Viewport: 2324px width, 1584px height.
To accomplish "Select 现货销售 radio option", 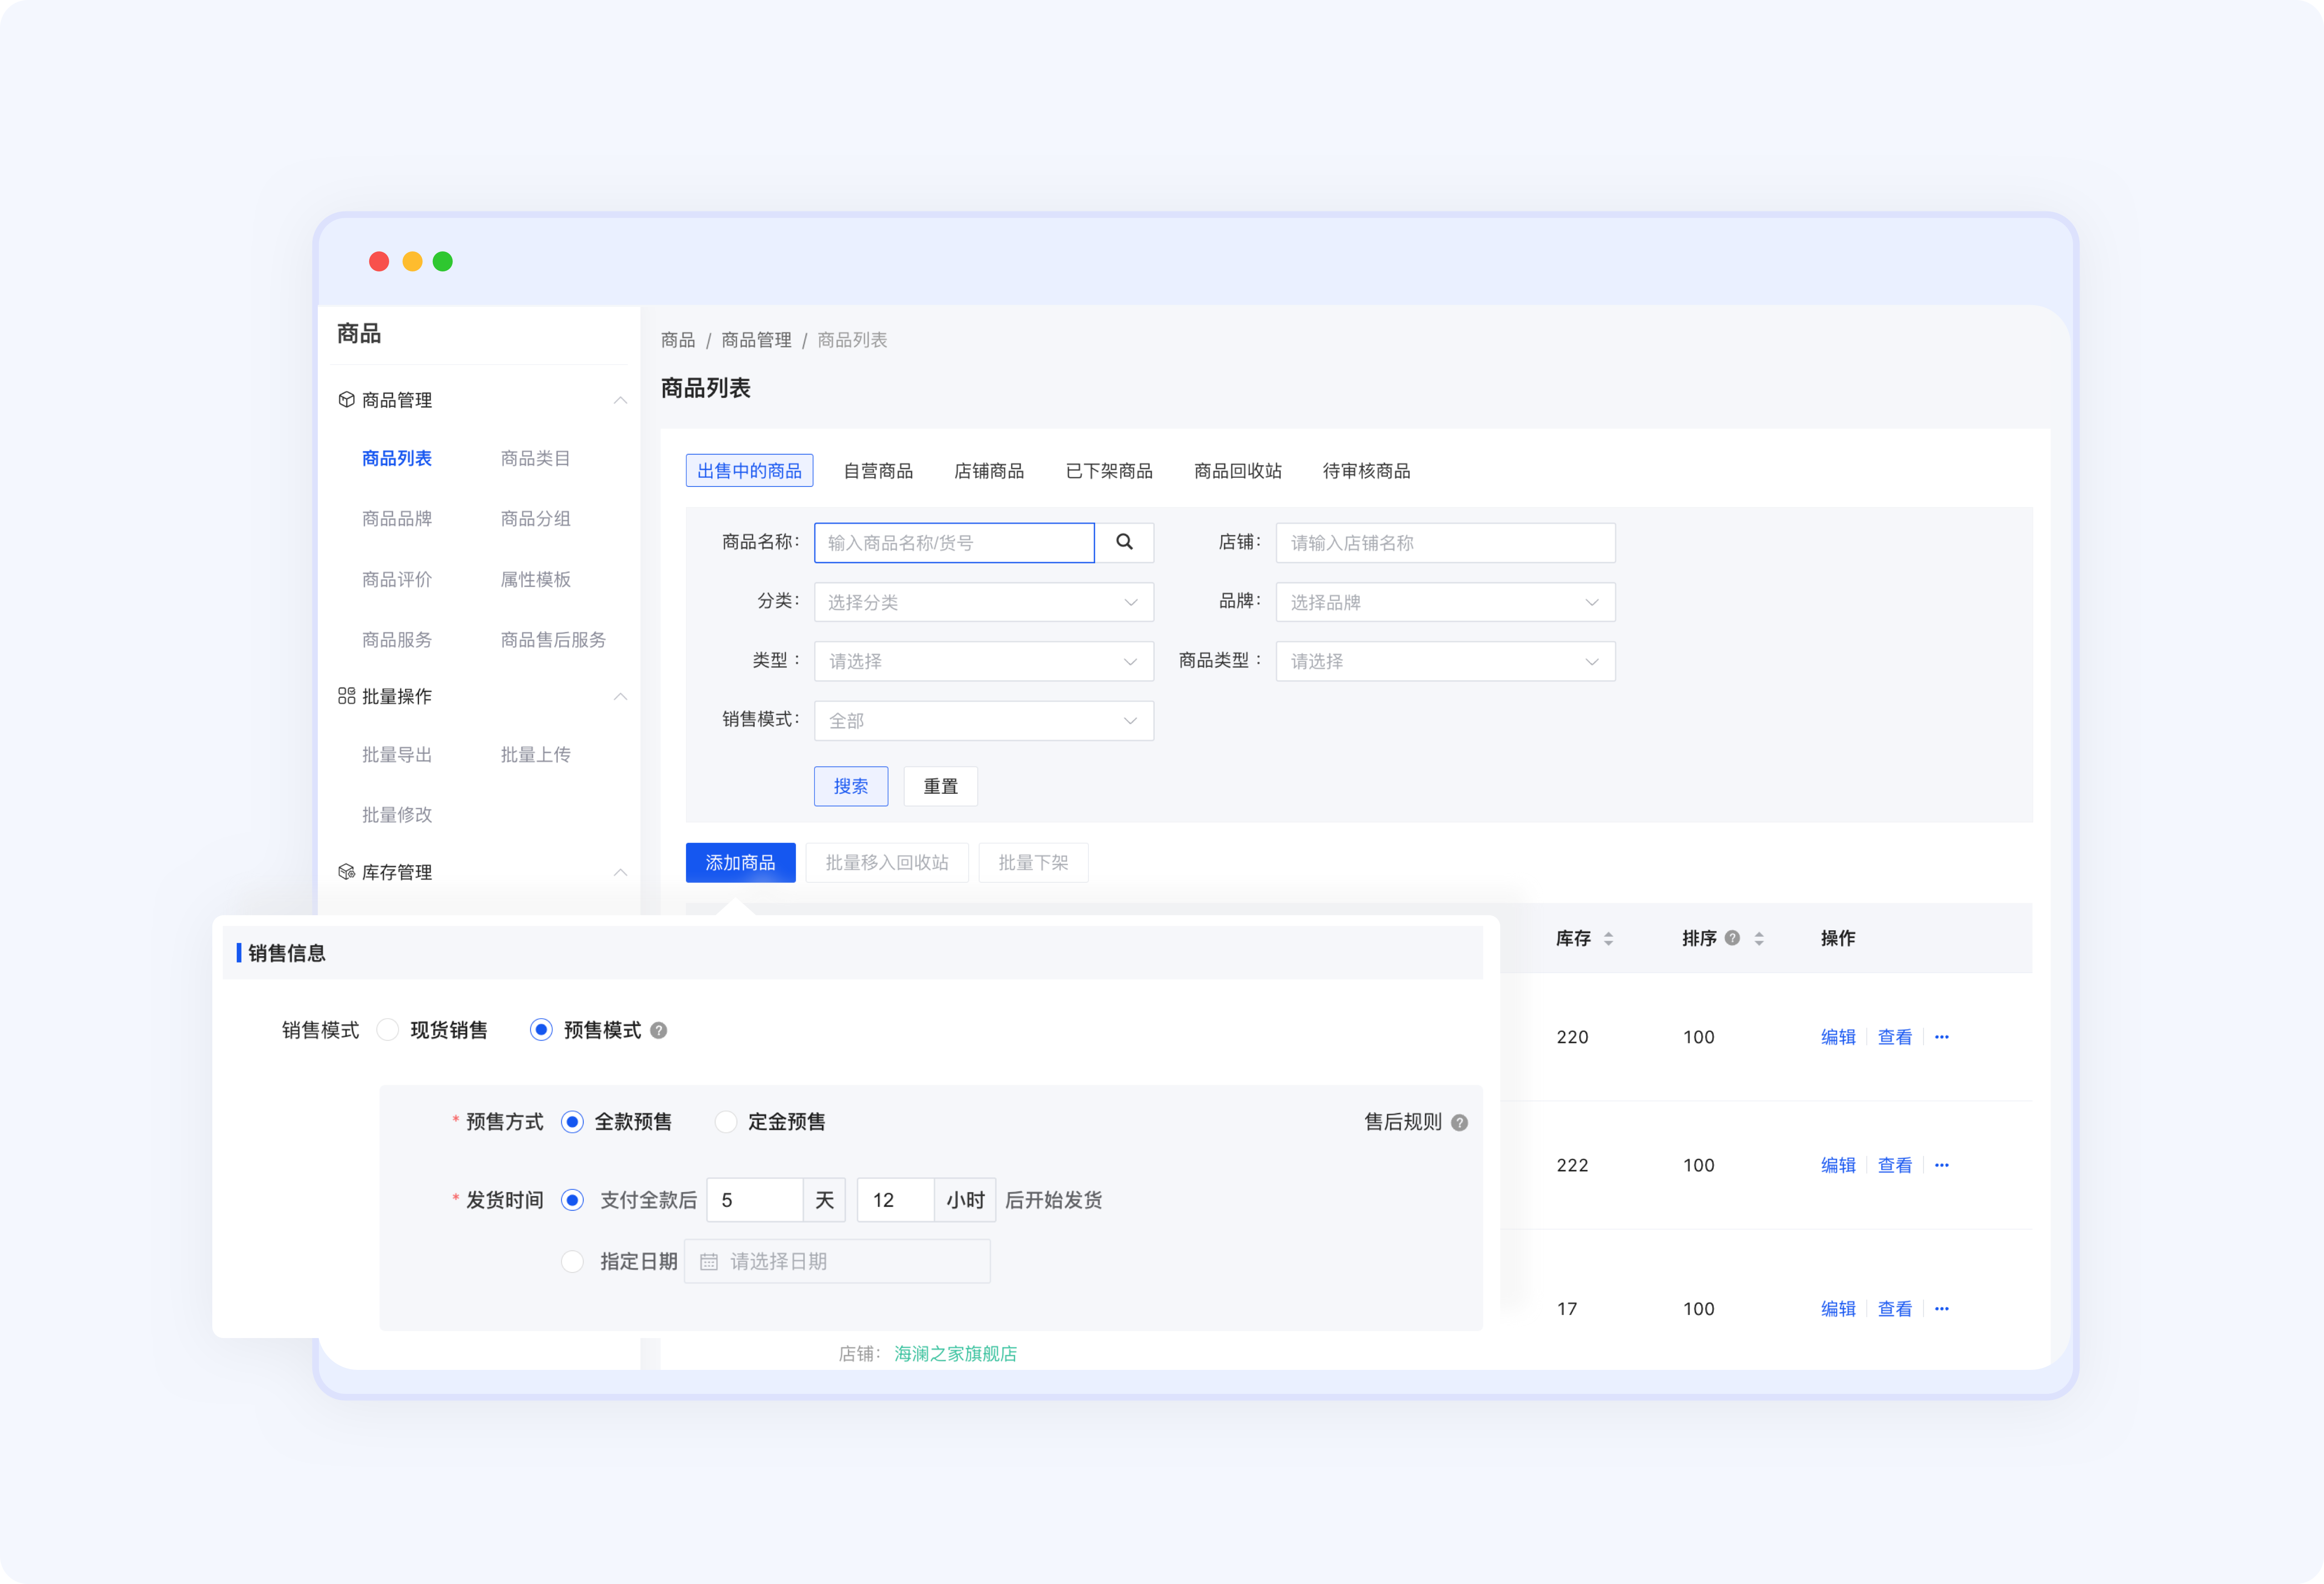I will pyautogui.click(x=388, y=1030).
